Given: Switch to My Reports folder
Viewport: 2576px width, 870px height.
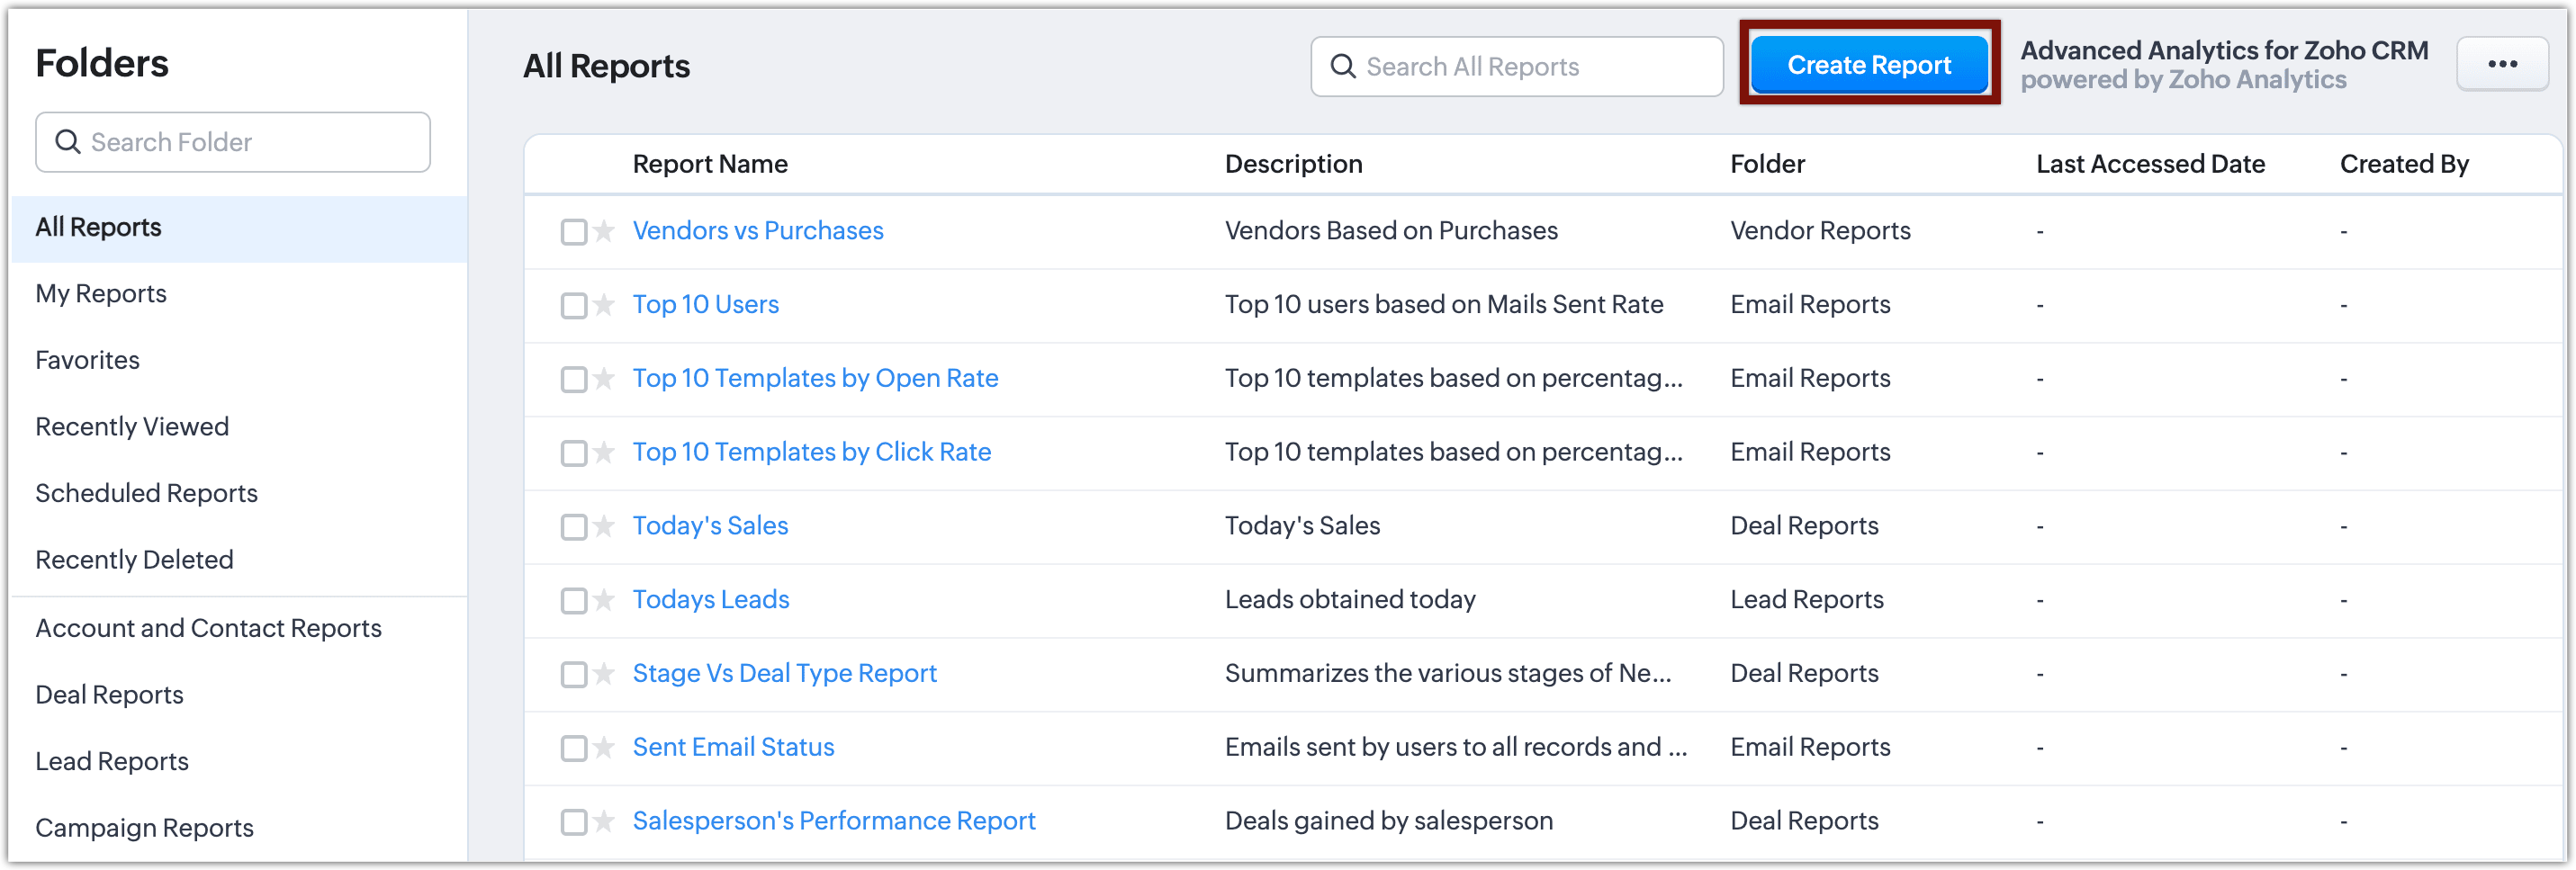Looking at the screenshot, I should (x=101, y=294).
